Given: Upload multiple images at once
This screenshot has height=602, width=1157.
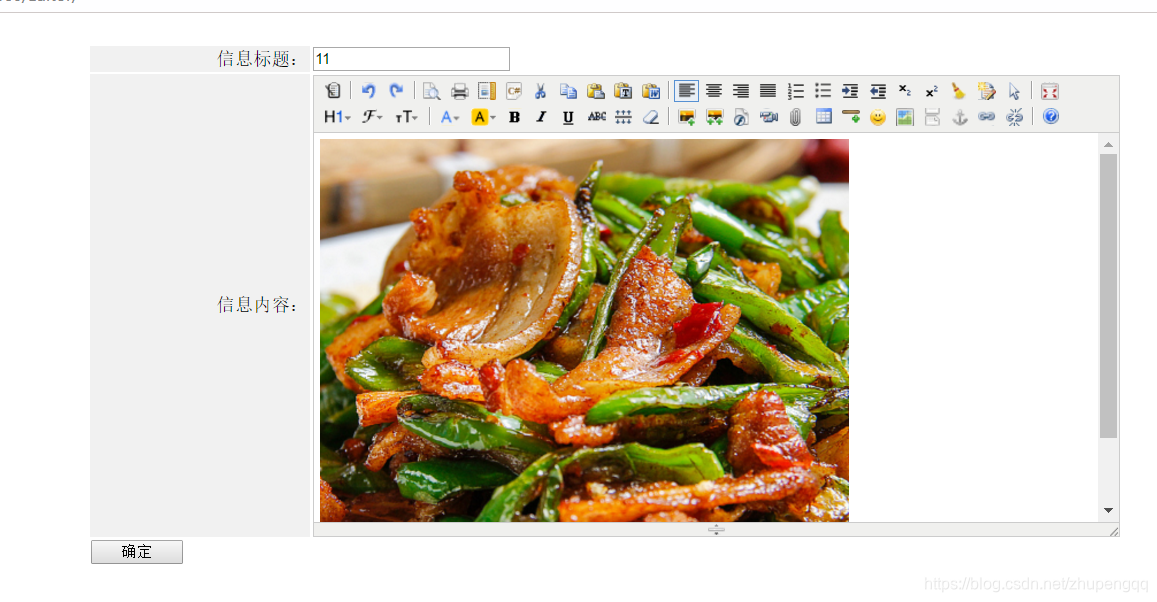Looking at the screenshot, I should (714, 117).
